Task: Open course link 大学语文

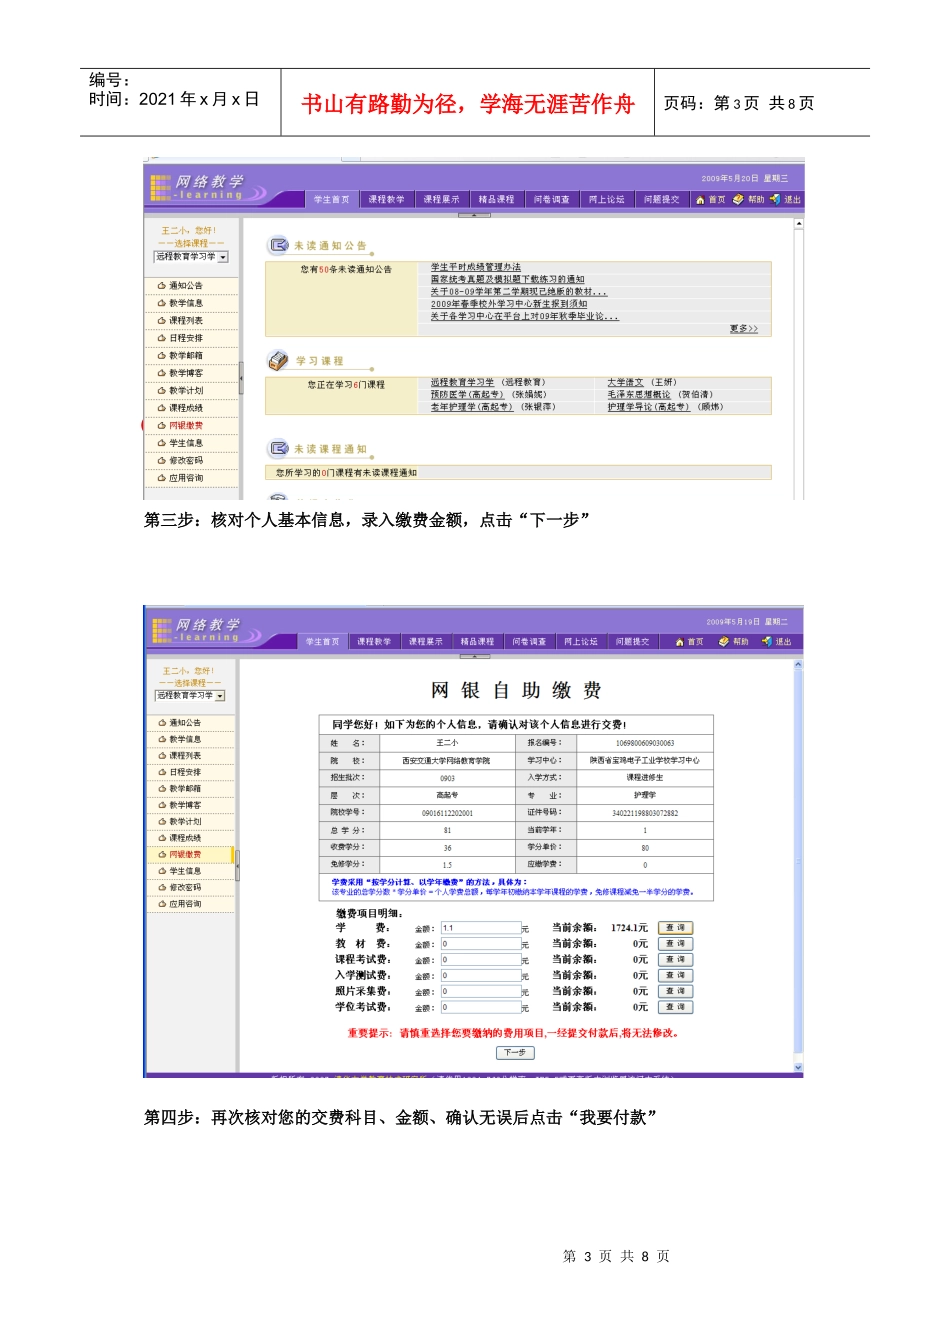Action: [625, 382]
